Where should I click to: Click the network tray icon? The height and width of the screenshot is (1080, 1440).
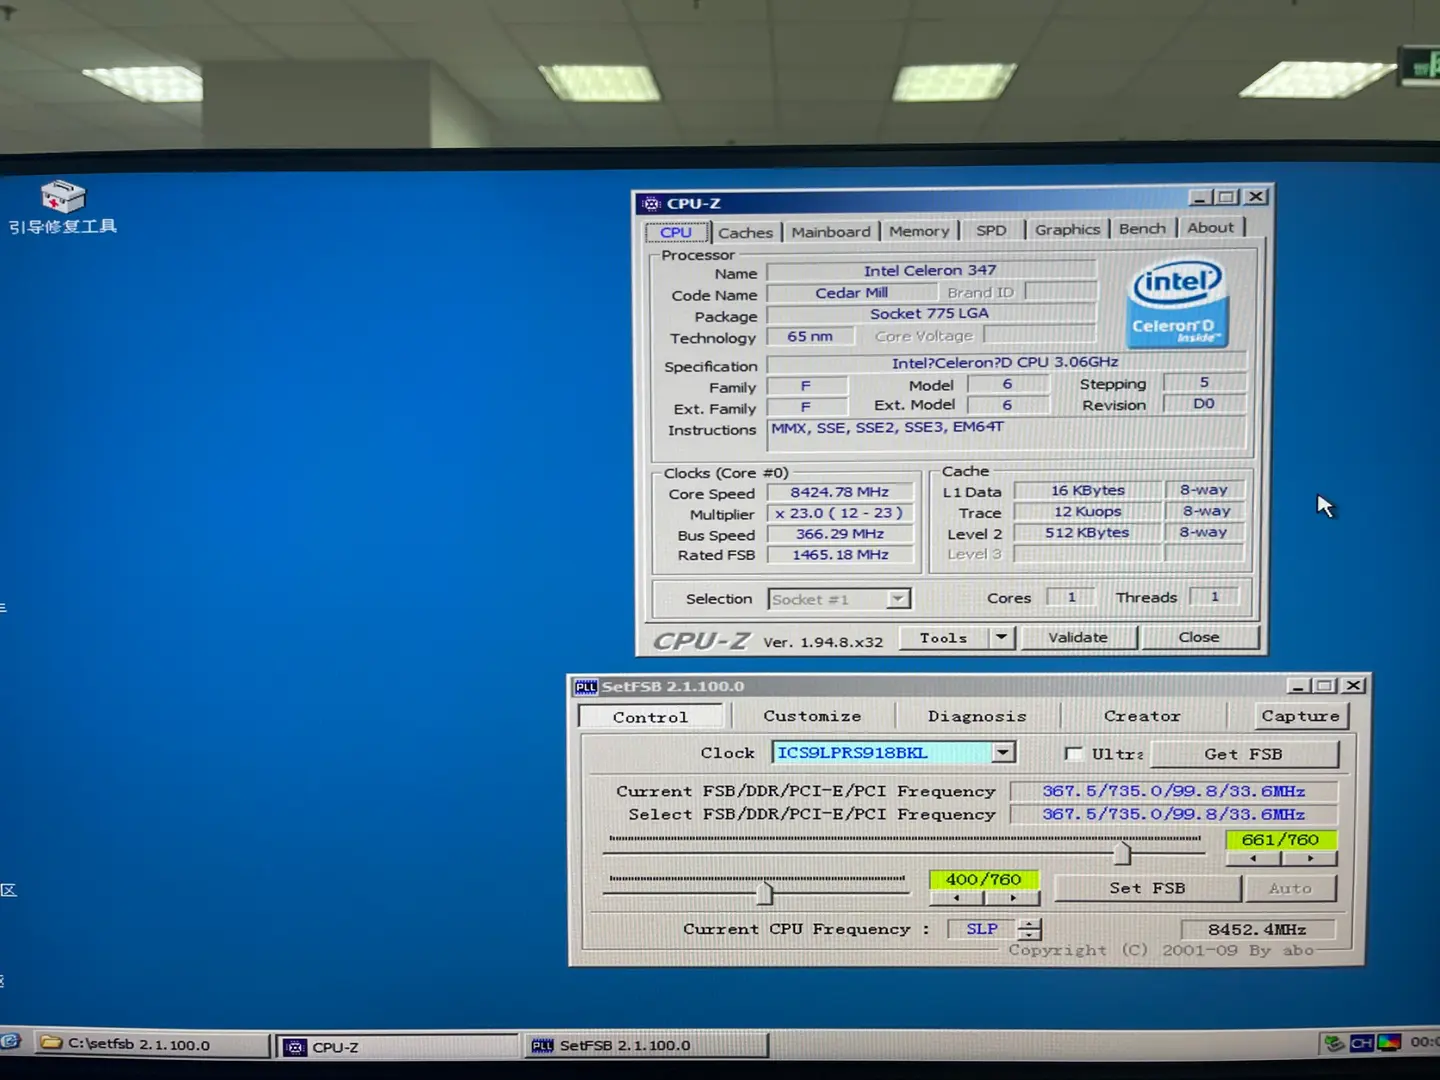(x=1333, y=1043)
